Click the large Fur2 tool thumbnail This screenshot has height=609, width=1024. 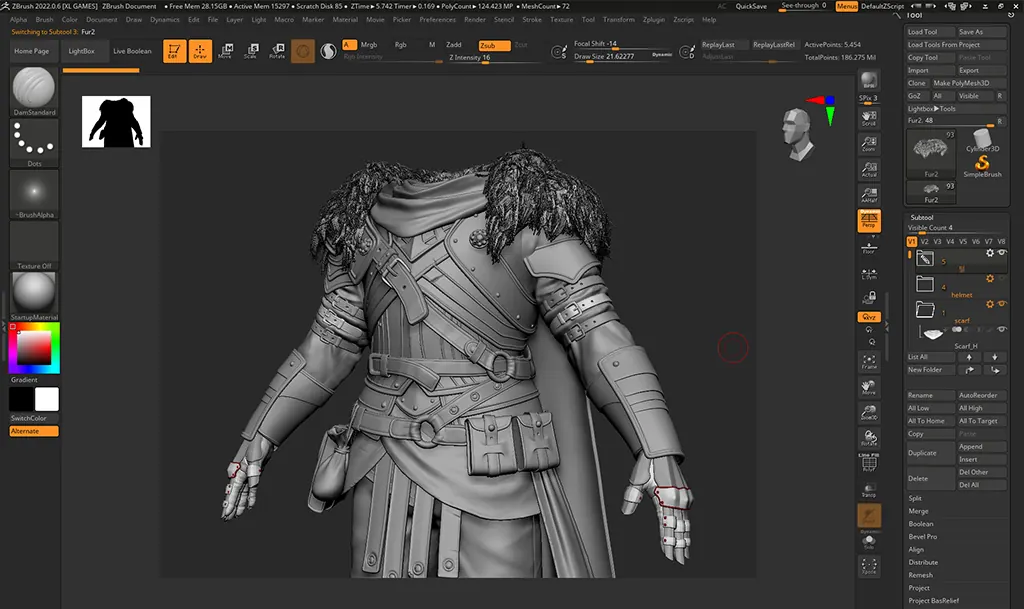tap(931, 154)
